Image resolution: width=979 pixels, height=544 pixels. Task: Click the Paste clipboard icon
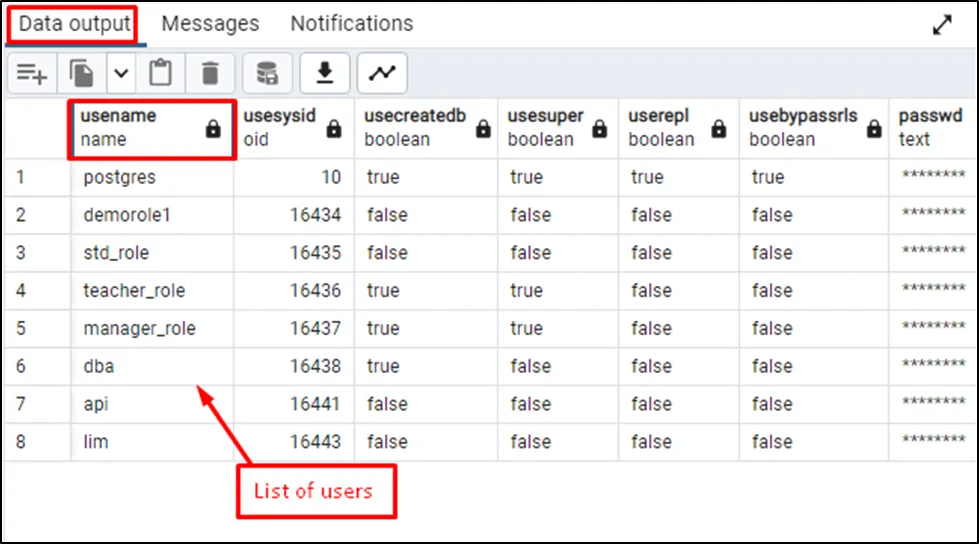pos(160,73)
